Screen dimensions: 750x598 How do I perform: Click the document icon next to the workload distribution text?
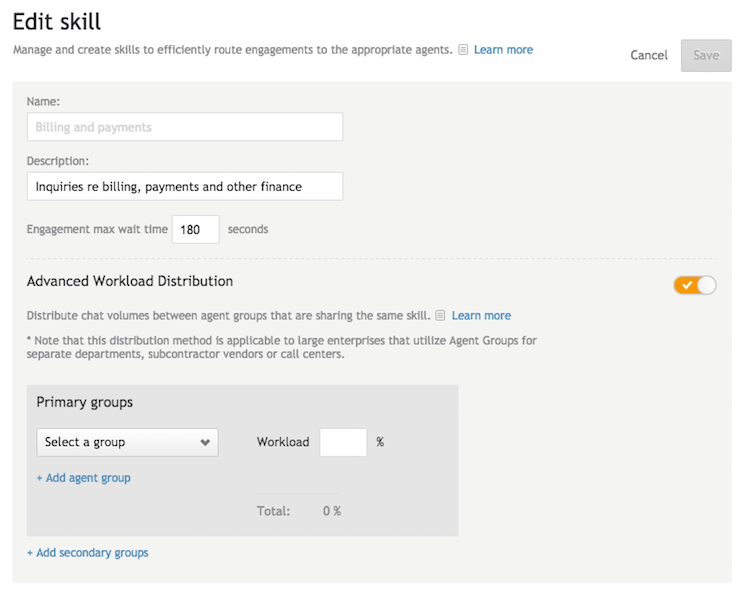441,316
